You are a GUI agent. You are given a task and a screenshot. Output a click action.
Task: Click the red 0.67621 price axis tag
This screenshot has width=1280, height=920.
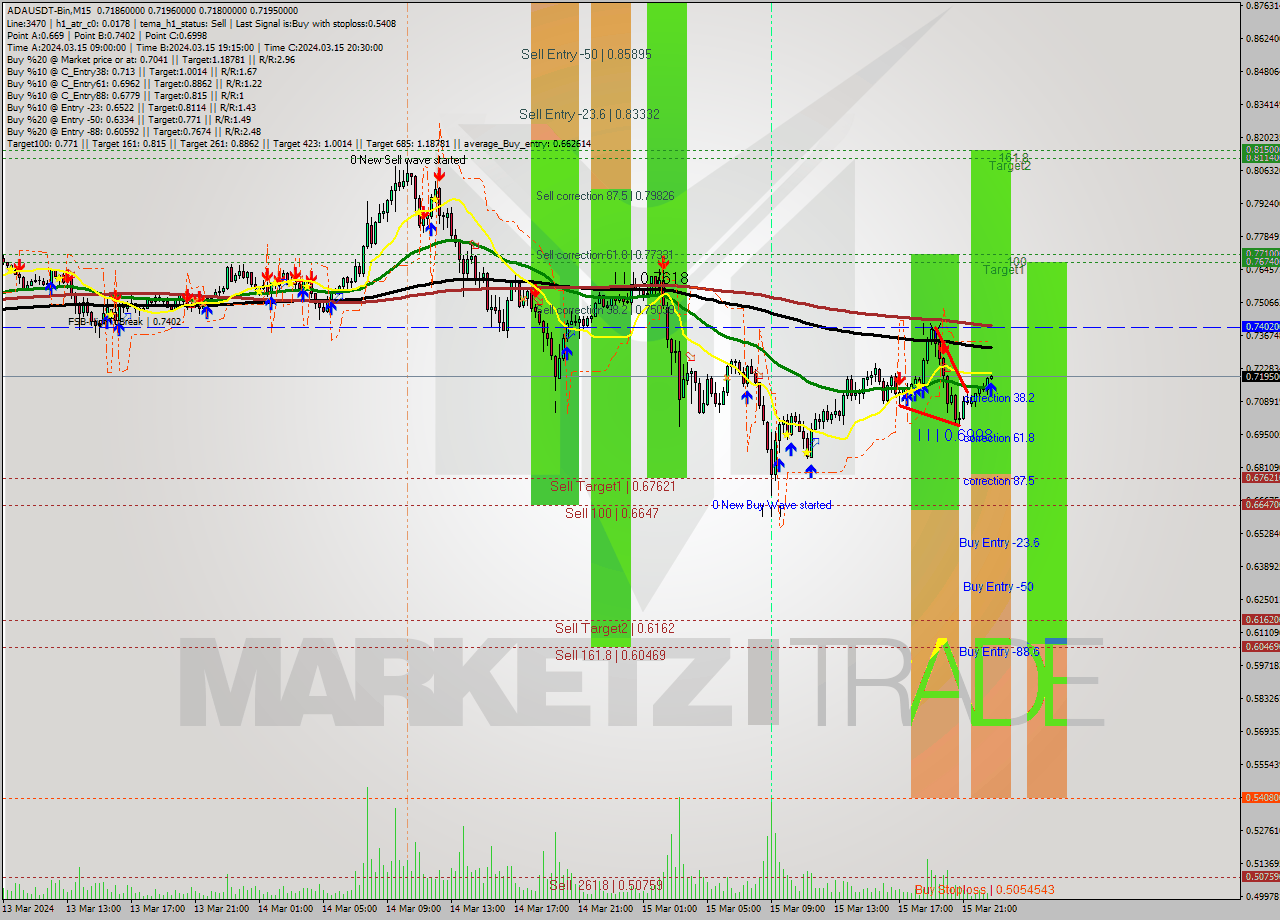1260,478
